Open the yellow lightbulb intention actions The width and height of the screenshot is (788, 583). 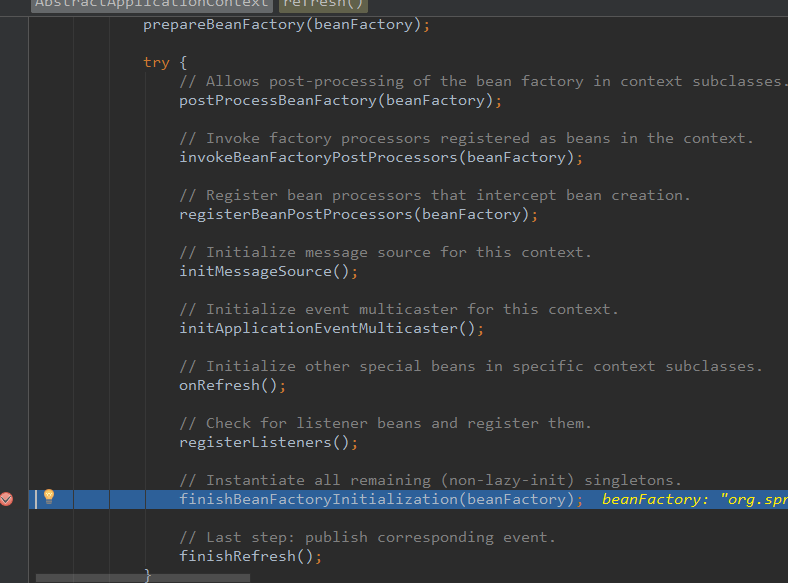(48, 498)
